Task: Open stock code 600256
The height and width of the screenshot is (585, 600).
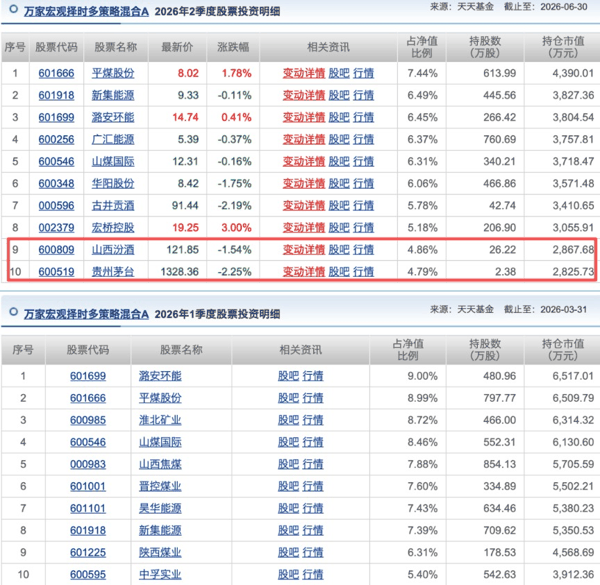Action: point(56,140)
